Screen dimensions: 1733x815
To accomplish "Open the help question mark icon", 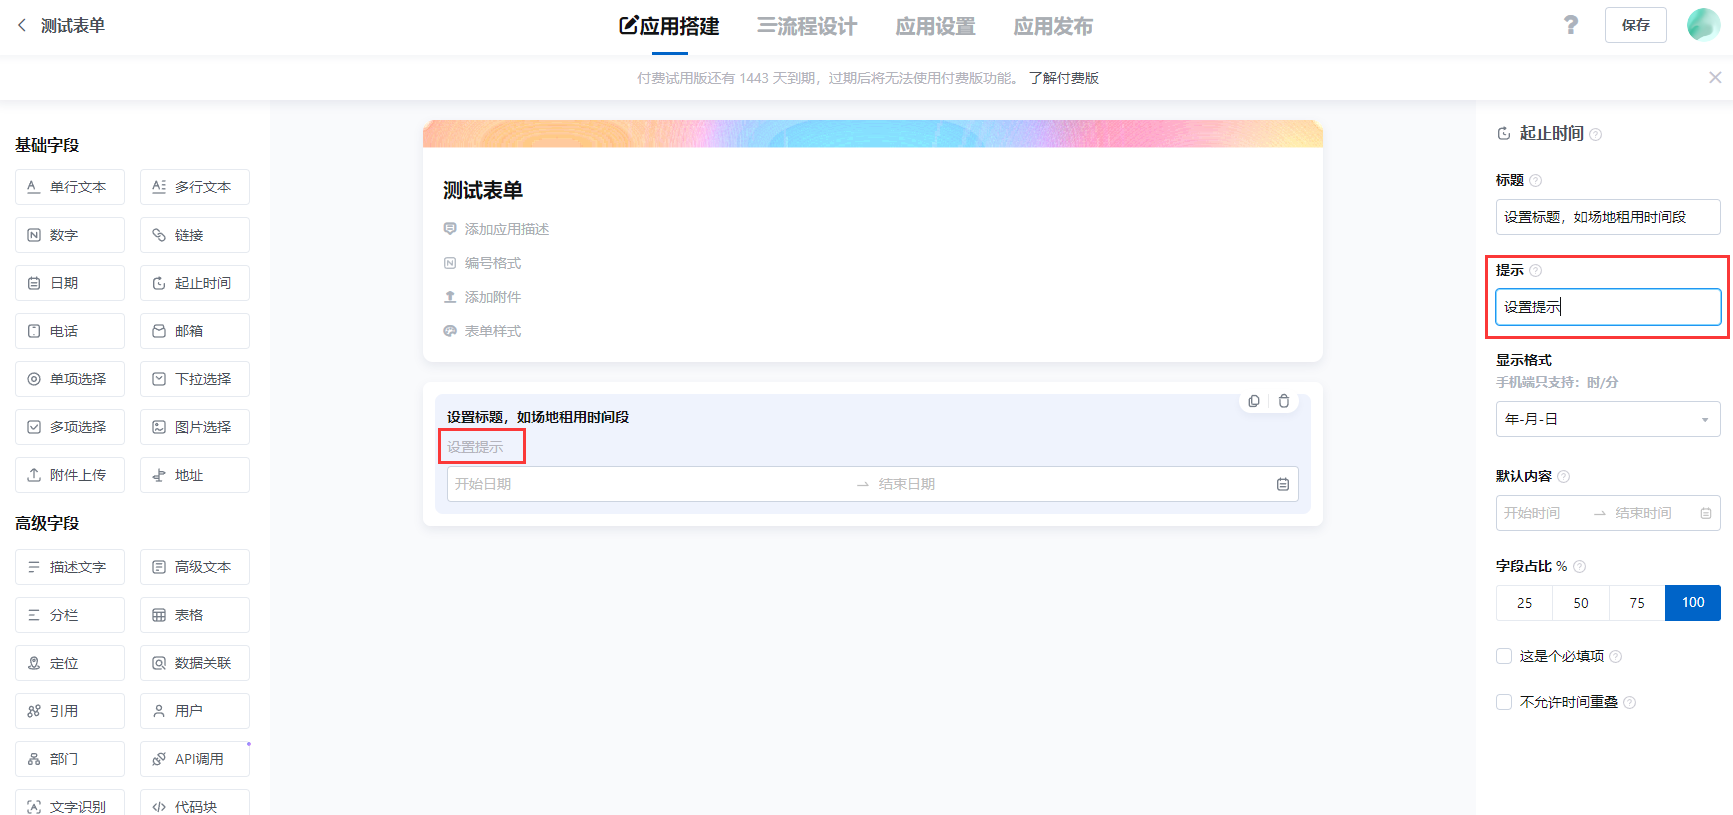I will click(1571, 25).
